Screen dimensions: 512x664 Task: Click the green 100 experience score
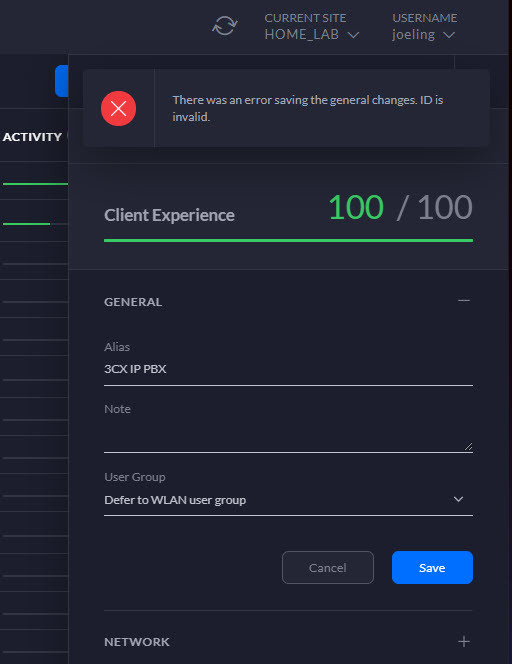pyautogui.click(x=356, y=208)
